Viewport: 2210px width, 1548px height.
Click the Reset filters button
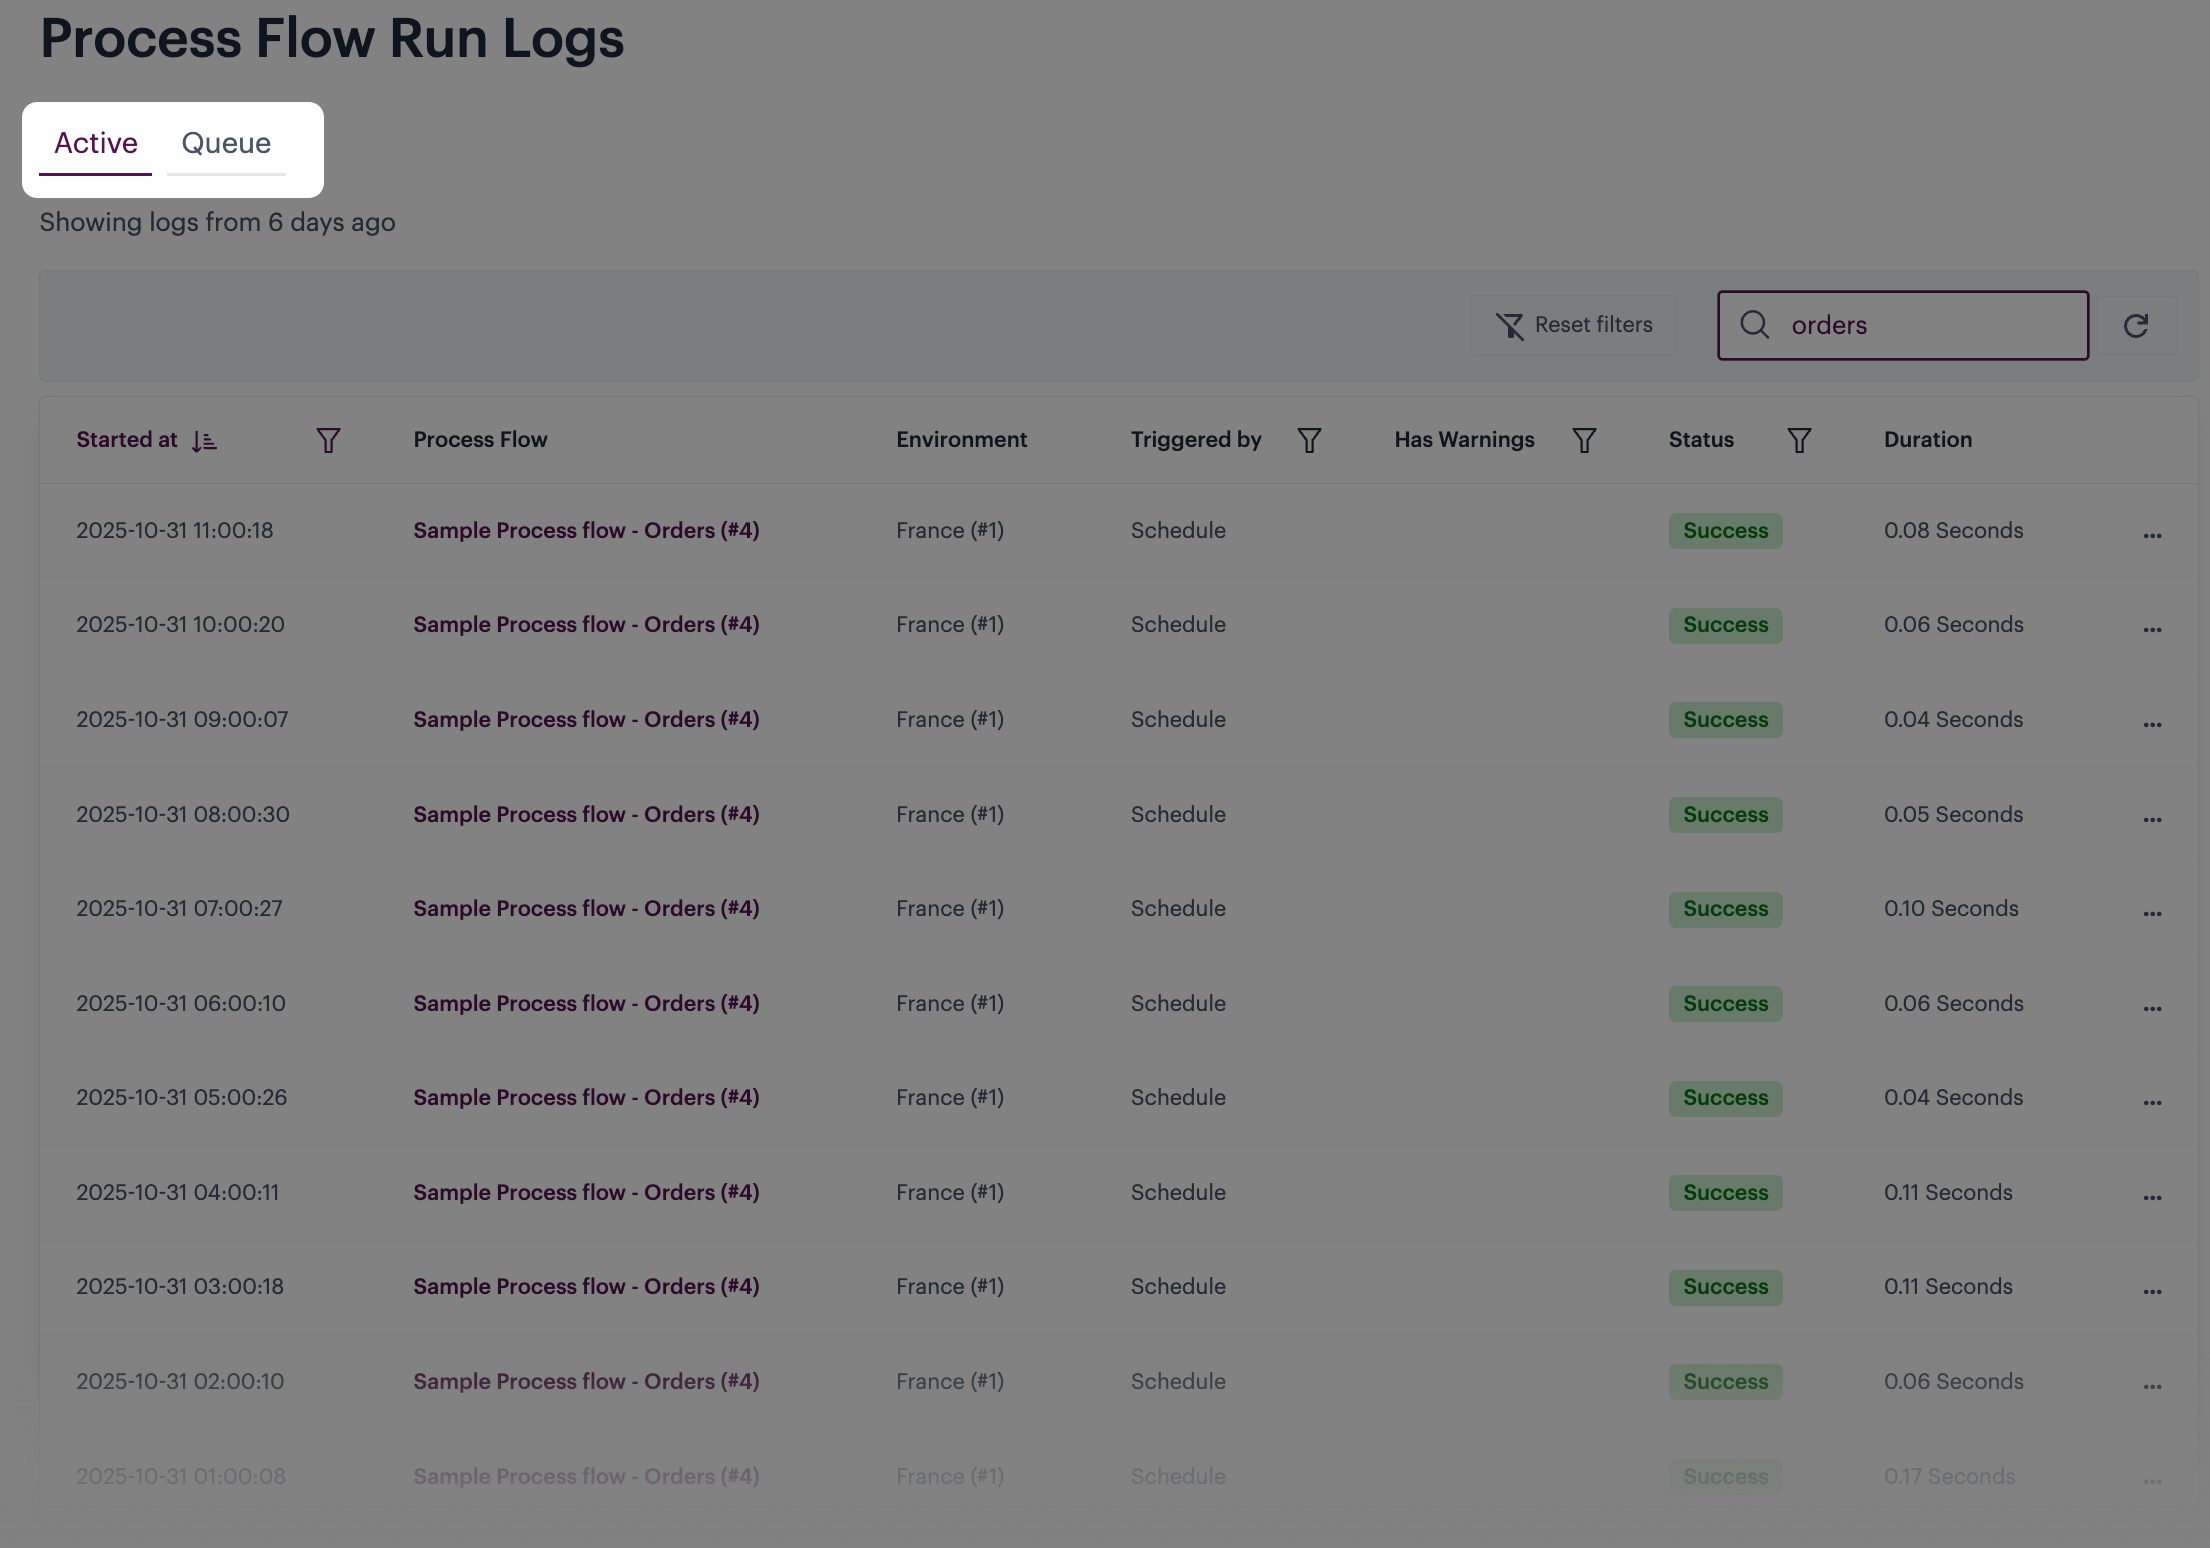pos(1573,325)
